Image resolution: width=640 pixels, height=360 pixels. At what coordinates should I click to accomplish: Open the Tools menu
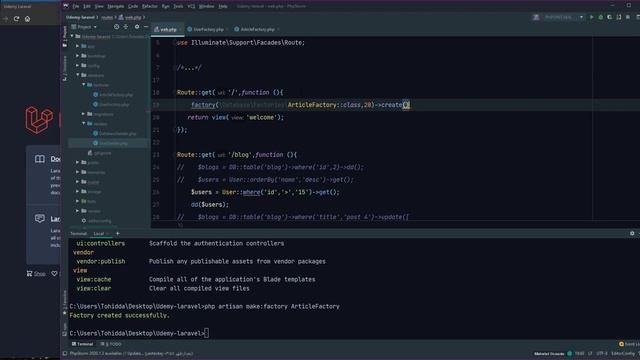(x=178, y=6)
